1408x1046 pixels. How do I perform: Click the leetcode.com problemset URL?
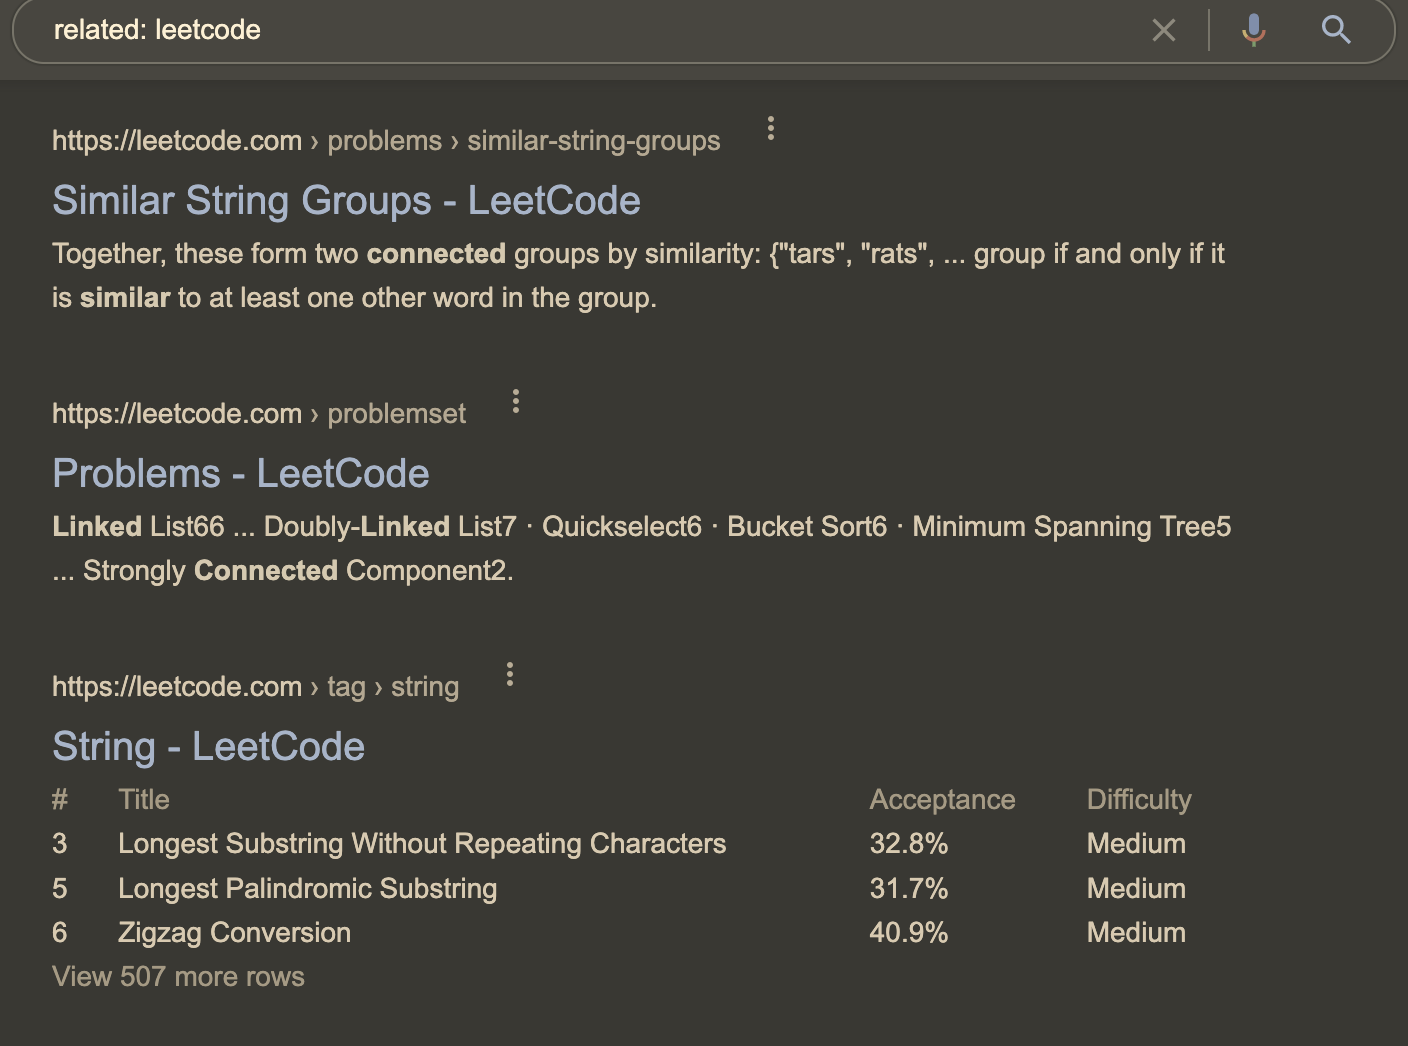[259, 414]
